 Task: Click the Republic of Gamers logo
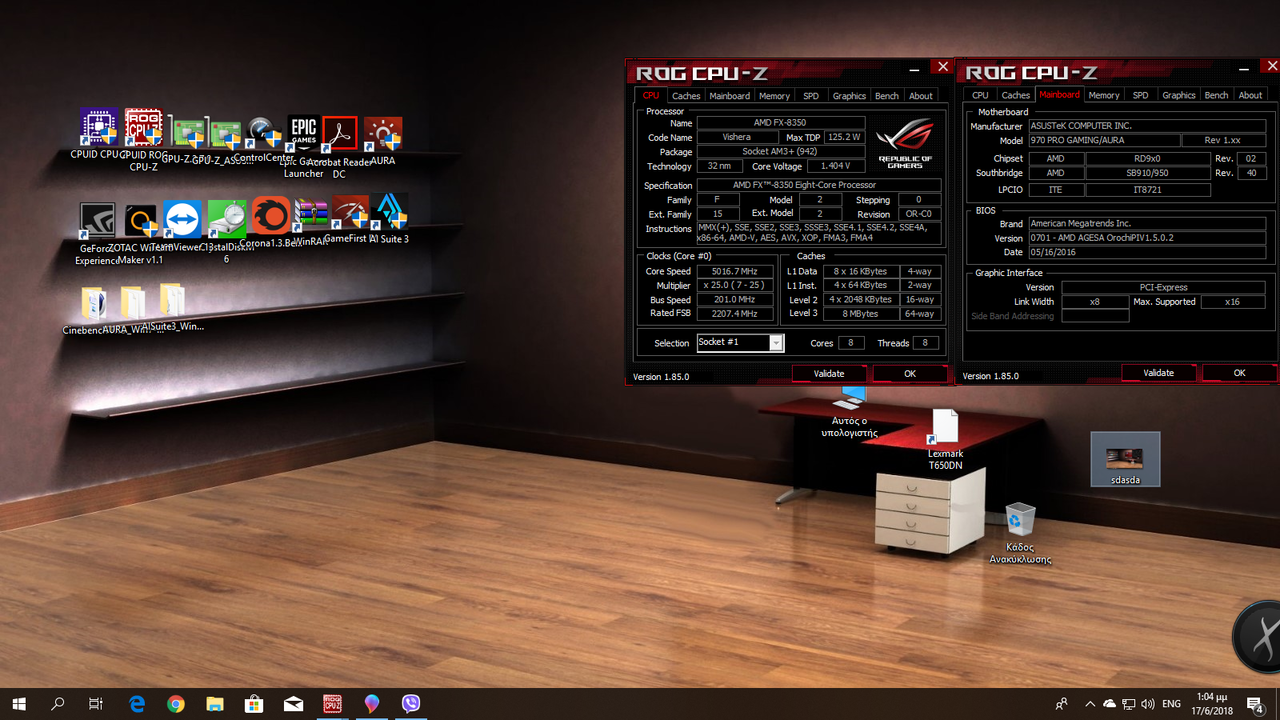(906, 143)
